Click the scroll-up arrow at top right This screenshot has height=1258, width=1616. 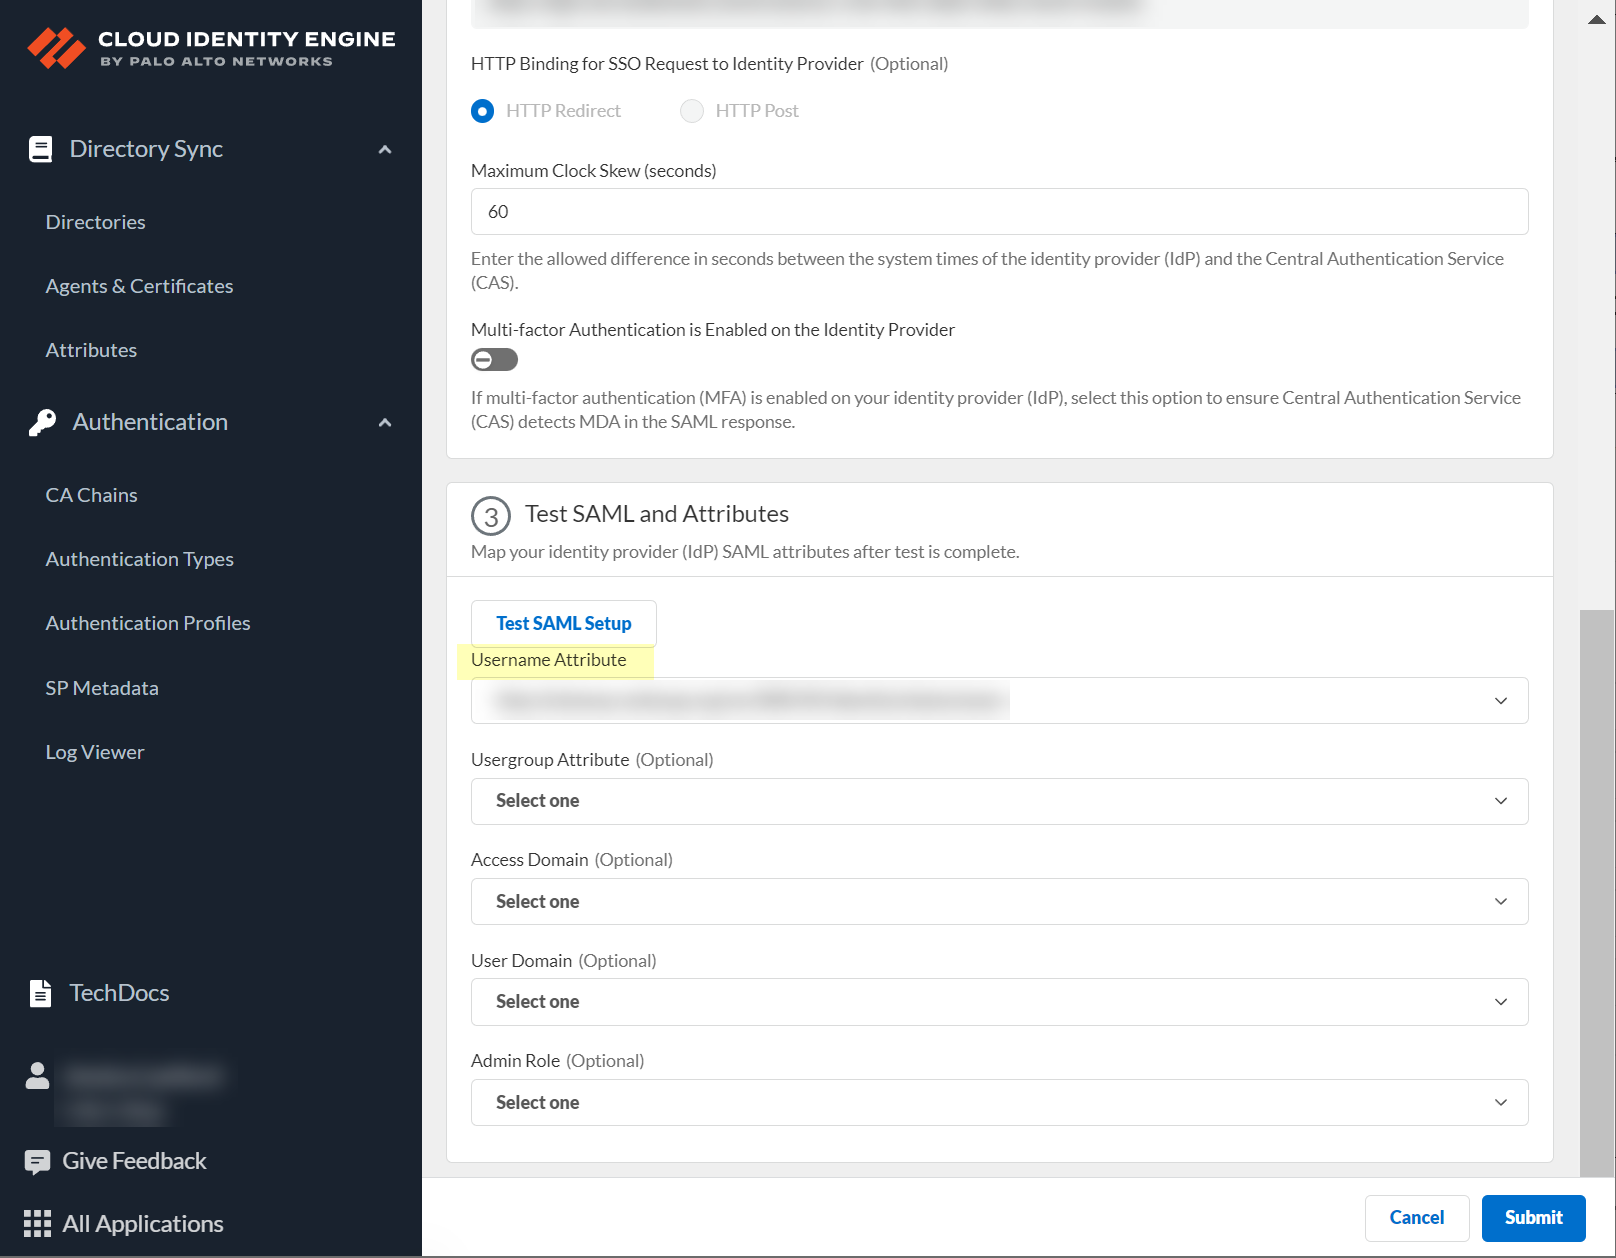[1596, 20]
